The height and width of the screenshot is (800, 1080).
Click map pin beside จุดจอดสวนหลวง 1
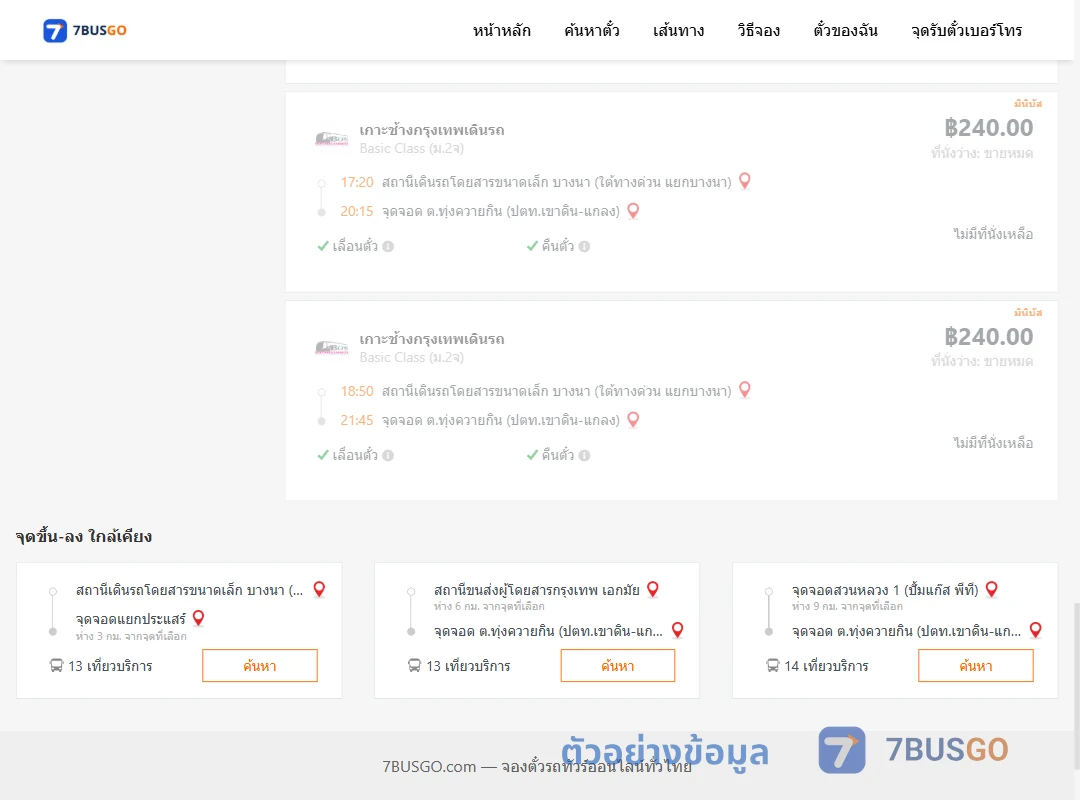(992, 589)
